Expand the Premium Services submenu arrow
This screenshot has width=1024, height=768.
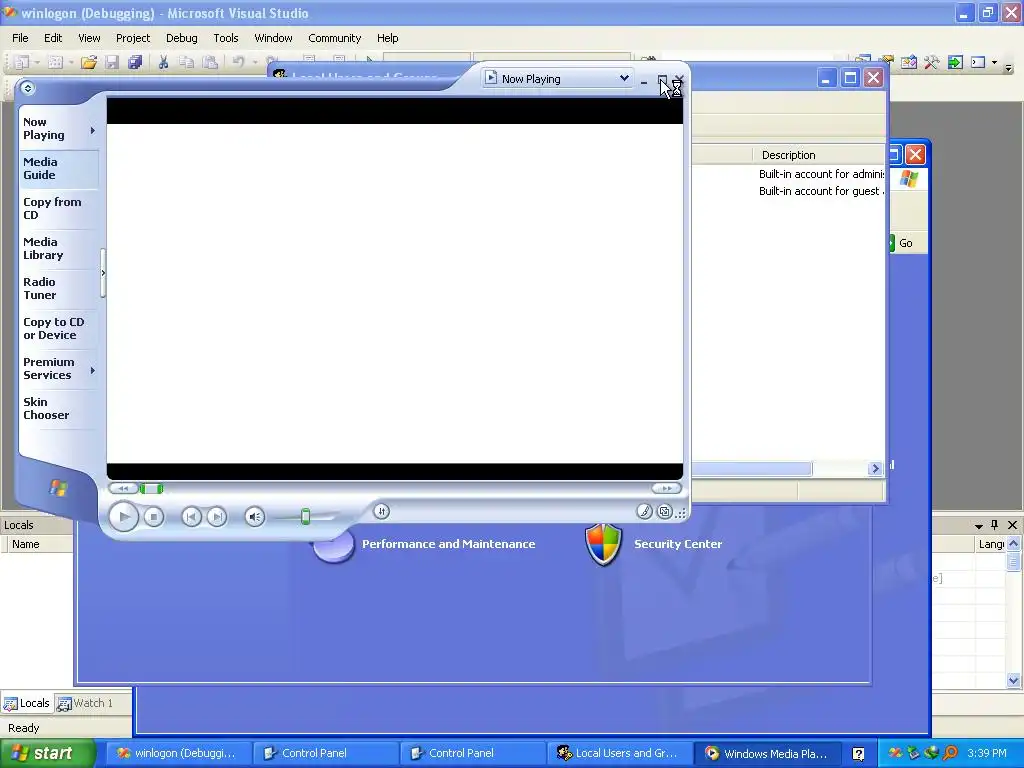(93, 370)
